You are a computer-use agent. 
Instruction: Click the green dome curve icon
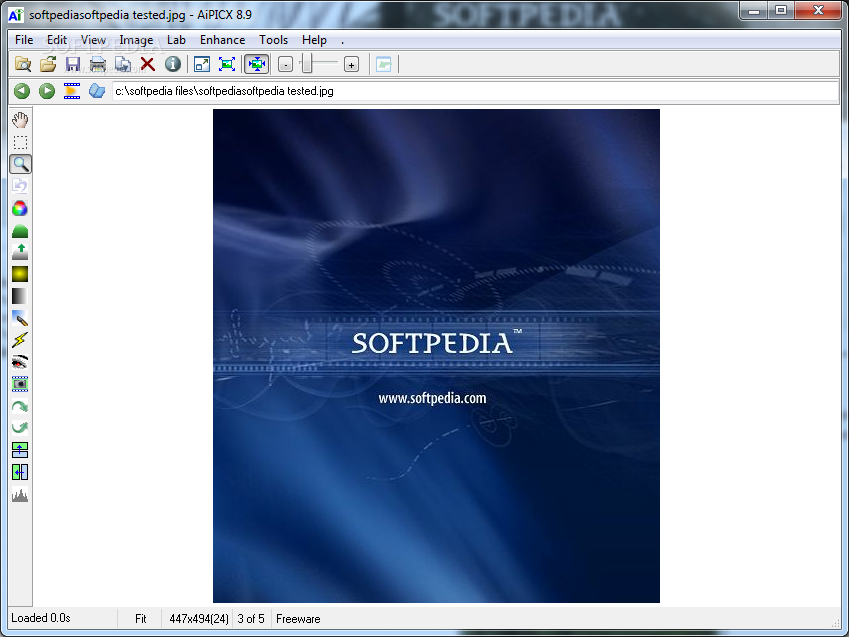click(x=20, y=231)
